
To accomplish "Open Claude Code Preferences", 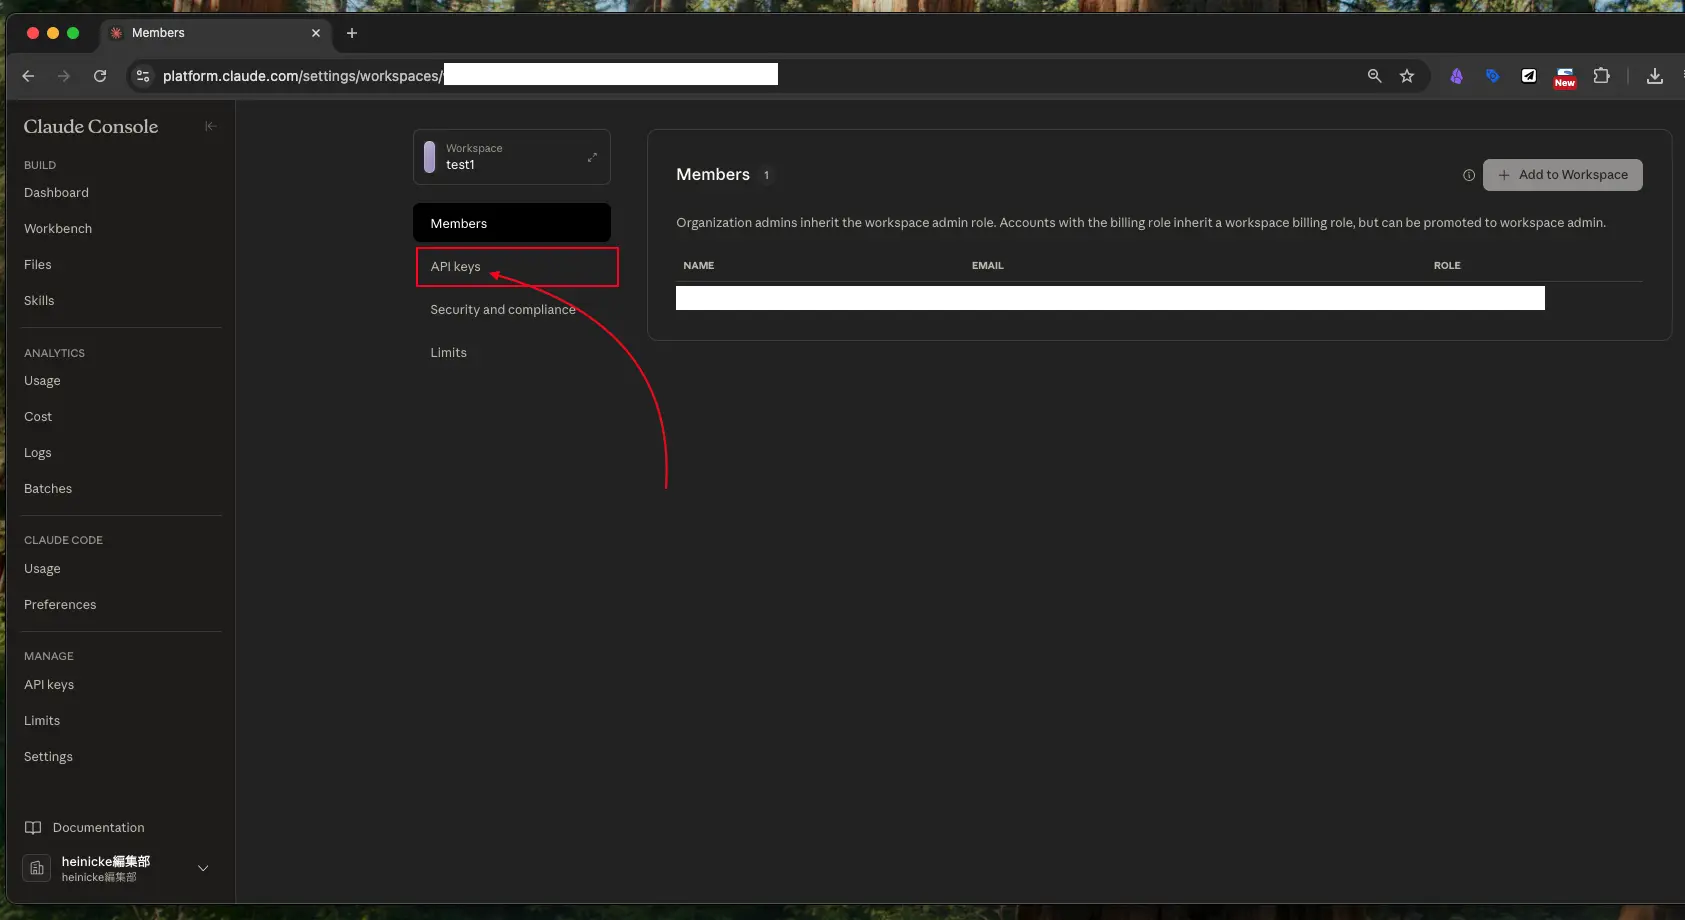I will click(x=60, y=605).
